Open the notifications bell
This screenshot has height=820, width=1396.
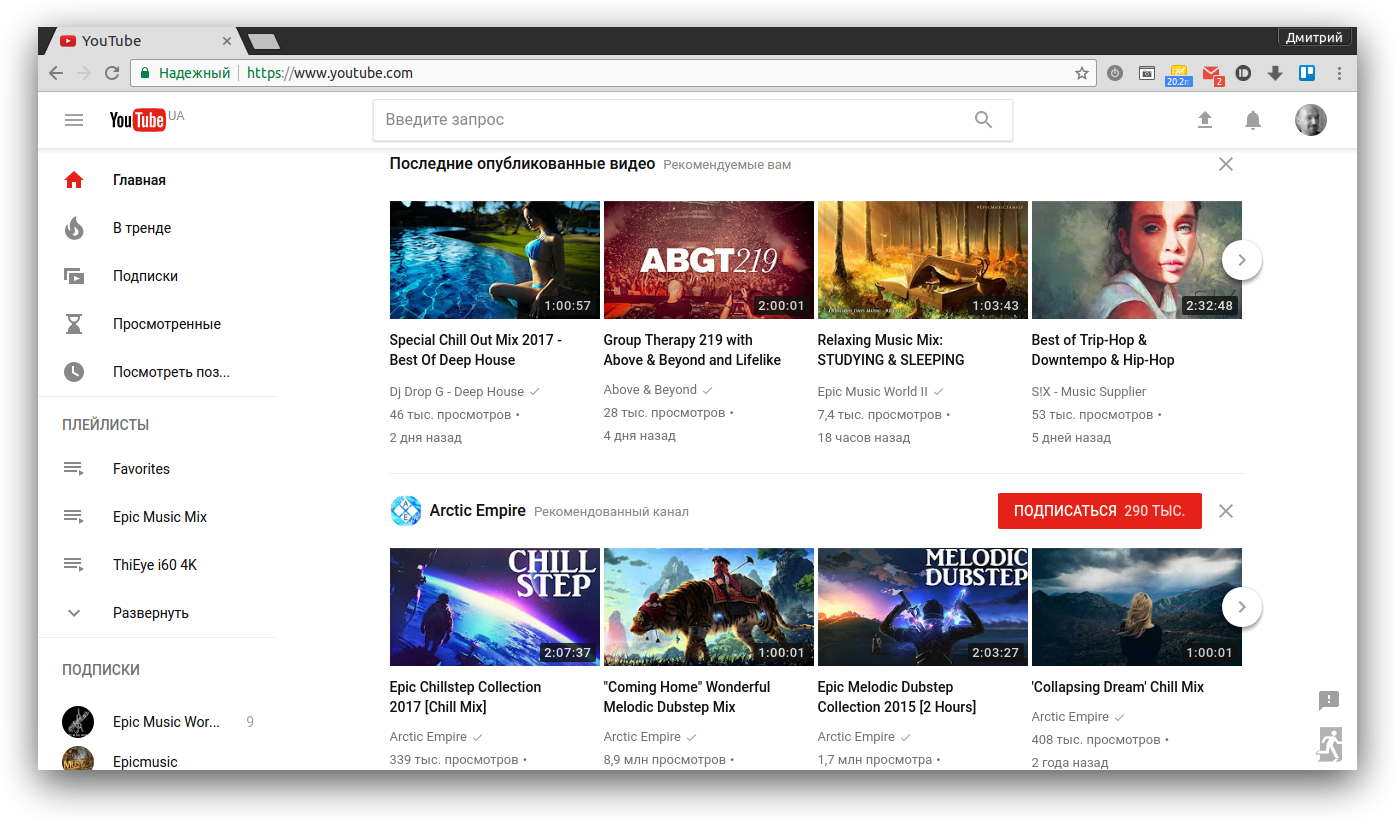pos(1253,120)
